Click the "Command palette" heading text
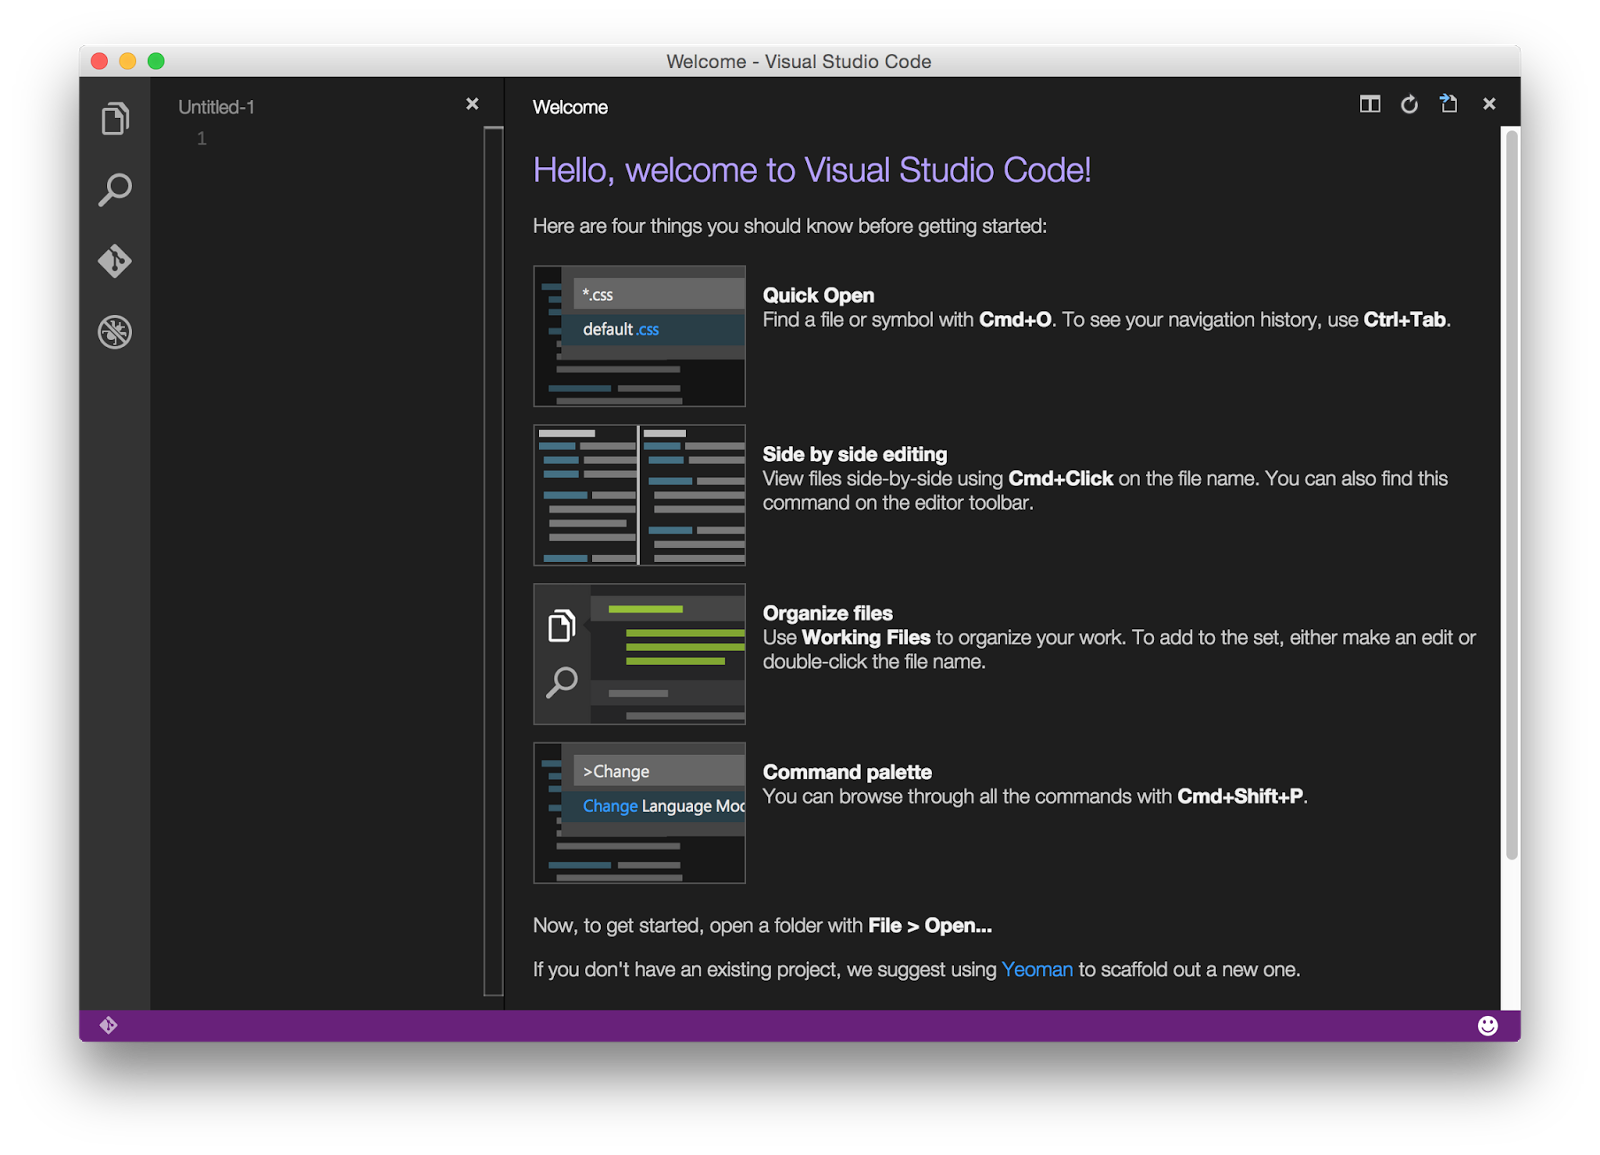The image size is (1600, 1155). pos(847,772)
